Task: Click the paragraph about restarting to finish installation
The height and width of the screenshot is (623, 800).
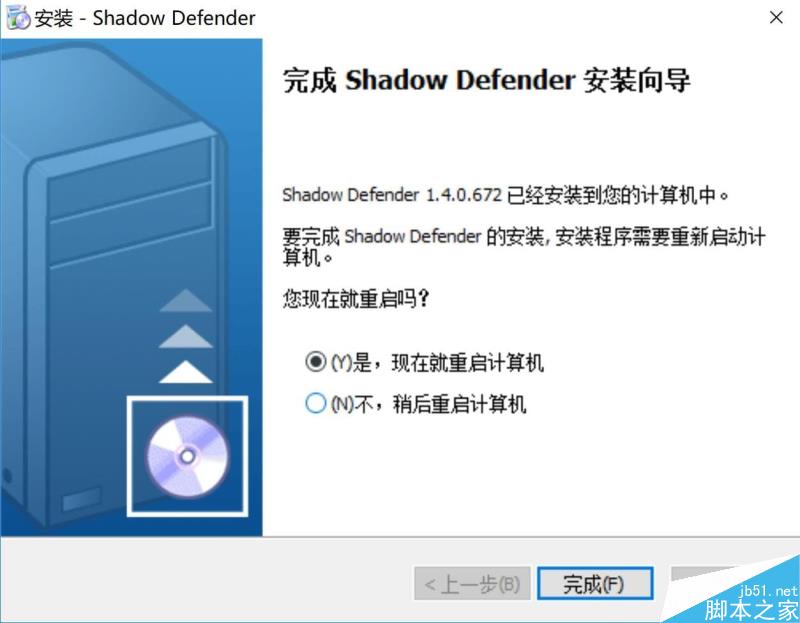Action: click(x=524, y=246)
